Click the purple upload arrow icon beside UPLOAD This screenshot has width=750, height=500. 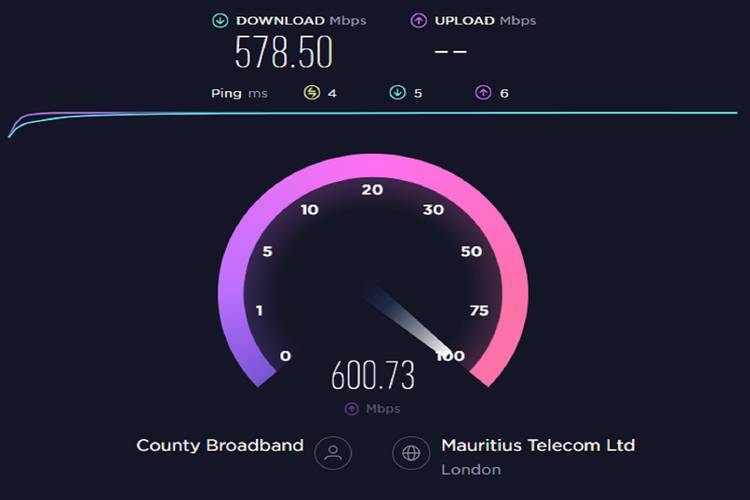(419, 21)
